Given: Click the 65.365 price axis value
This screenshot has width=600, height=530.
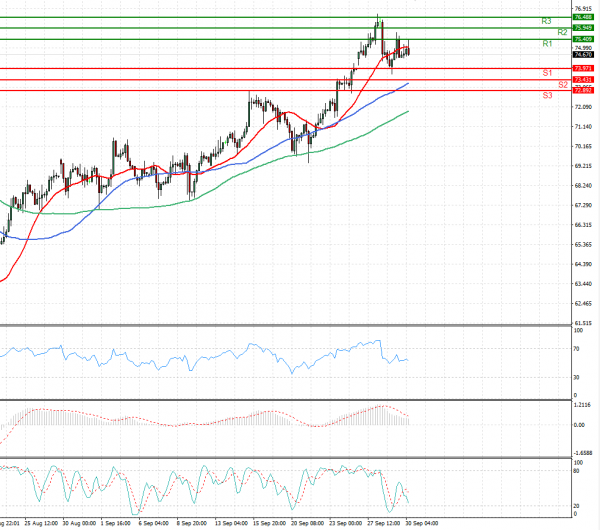Looking at the screenshot, I should [x=583, y=245].
